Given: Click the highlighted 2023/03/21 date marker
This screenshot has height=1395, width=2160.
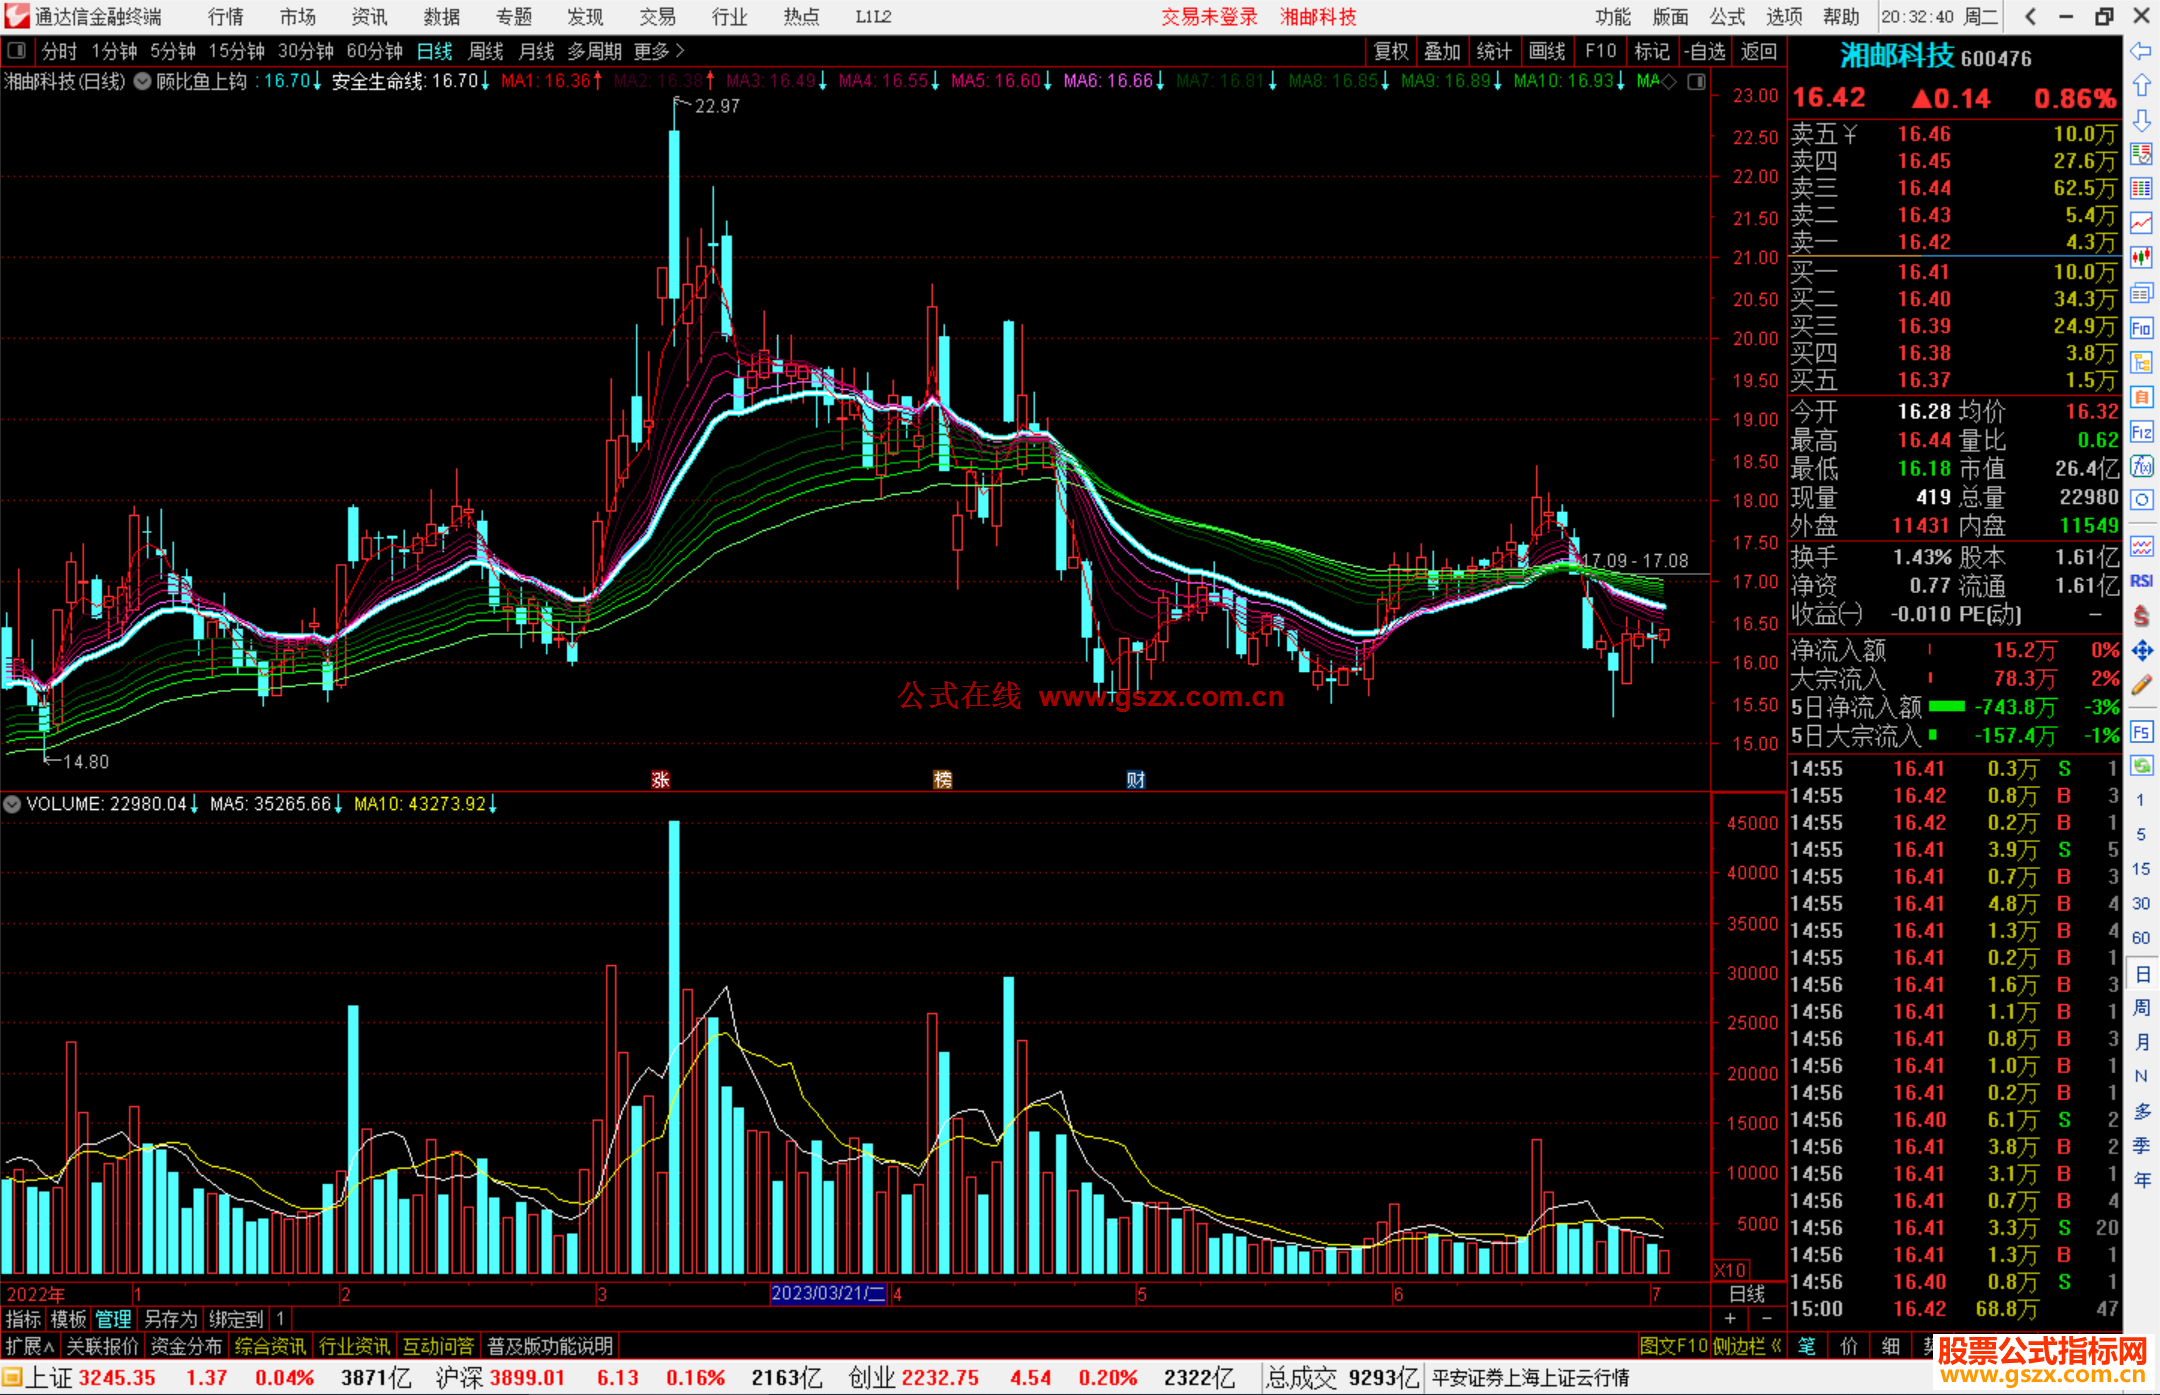Looking at the screenshot, I should point(828,1293).
